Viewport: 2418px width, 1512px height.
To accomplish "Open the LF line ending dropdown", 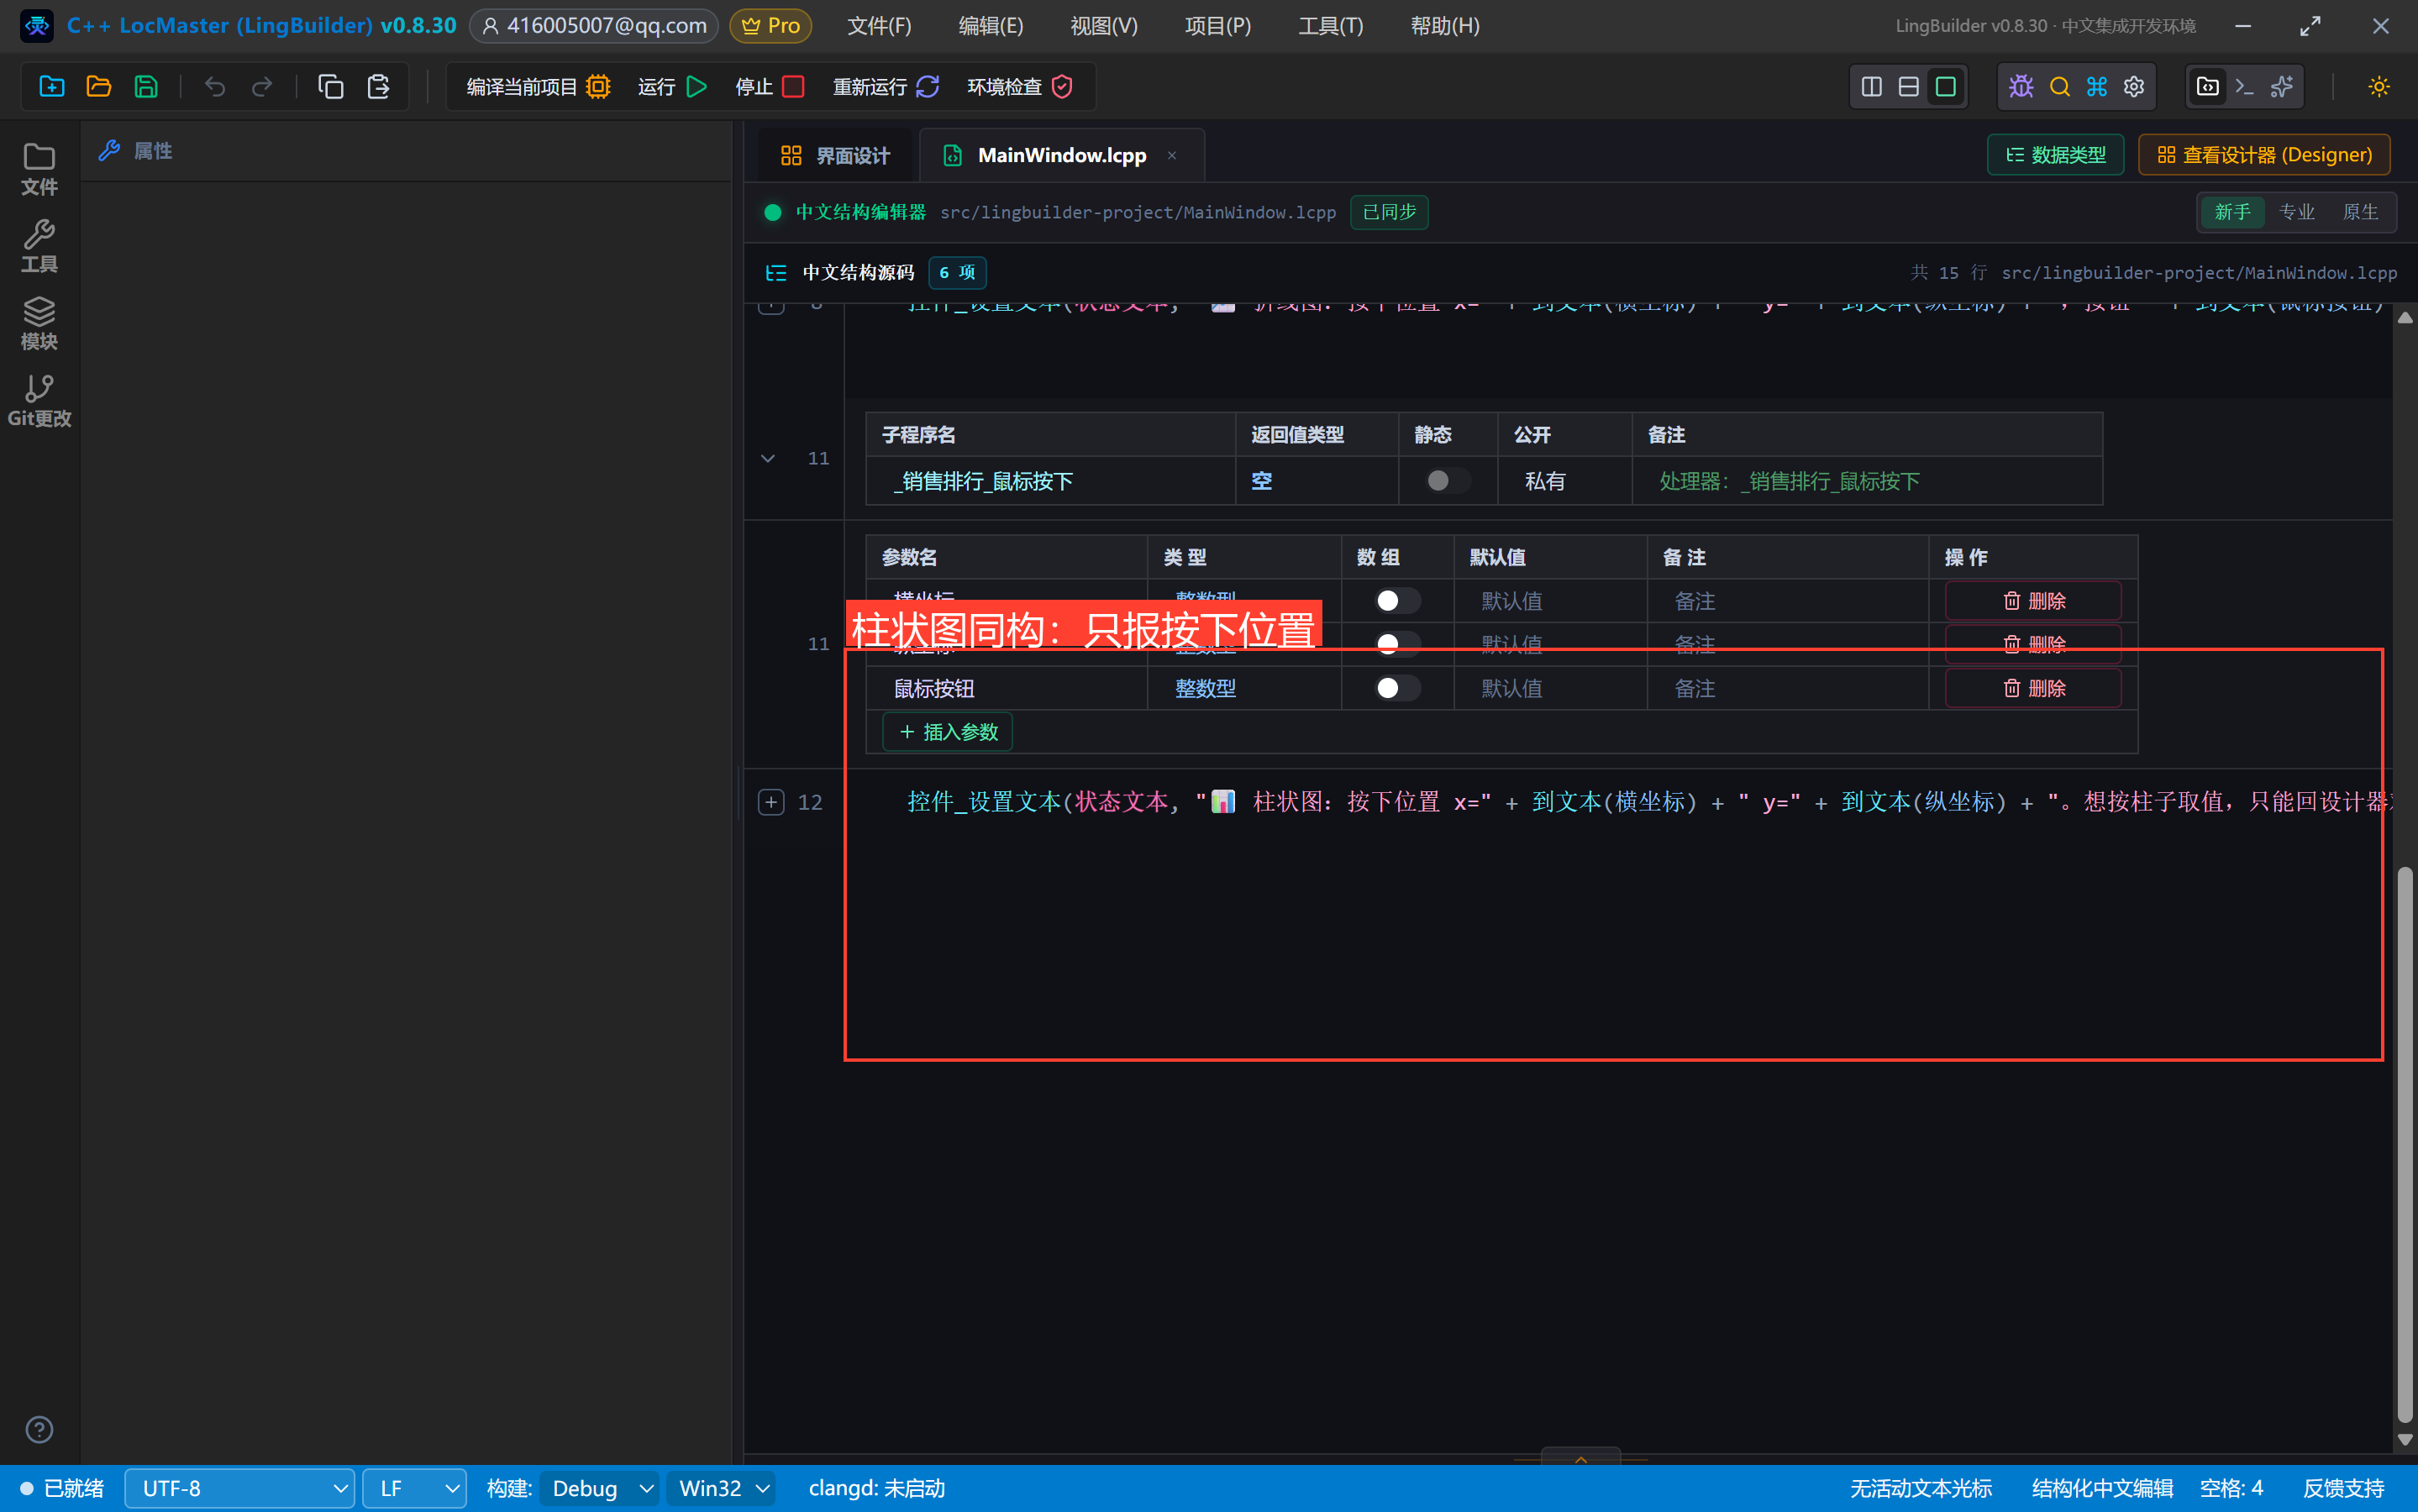I will pyautogui.click(x=415, y=1488).
